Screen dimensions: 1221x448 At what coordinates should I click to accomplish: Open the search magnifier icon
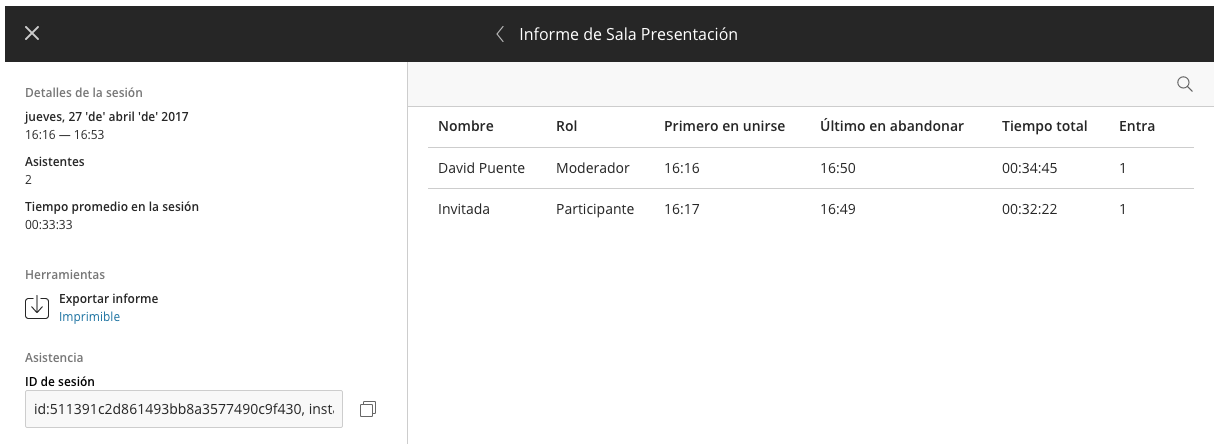1185,84
